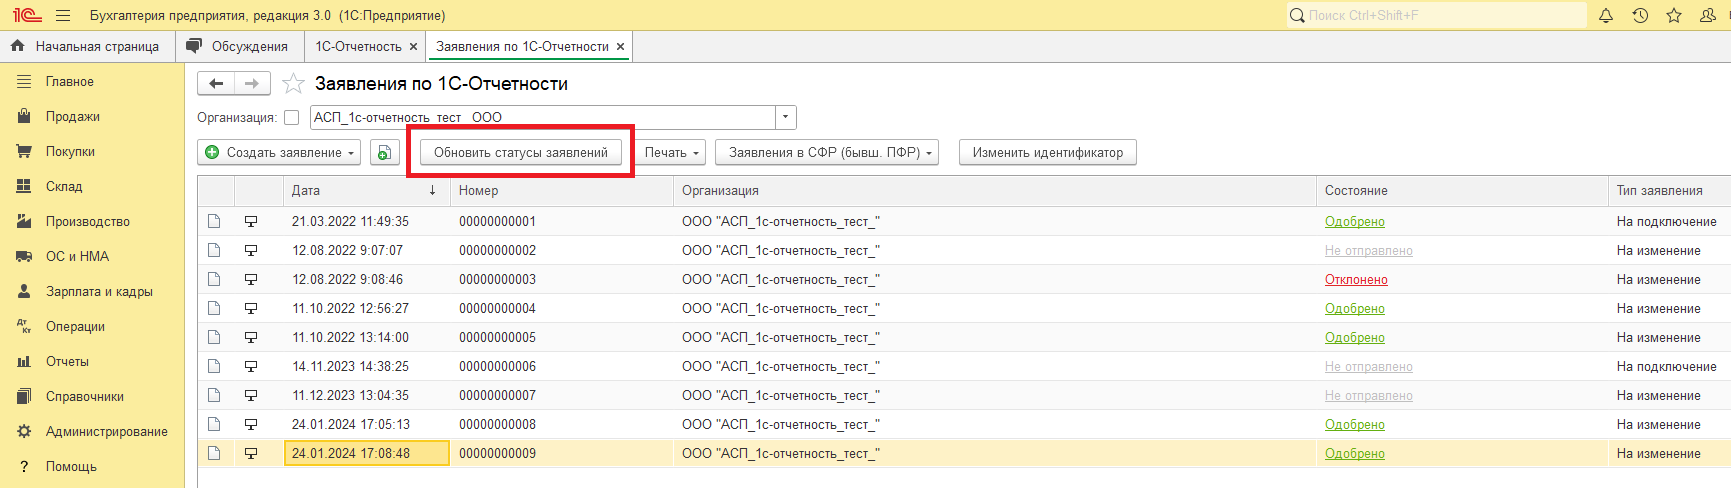Click the 1C logo icon
The image size is (1731, 488).
point(27,15)
